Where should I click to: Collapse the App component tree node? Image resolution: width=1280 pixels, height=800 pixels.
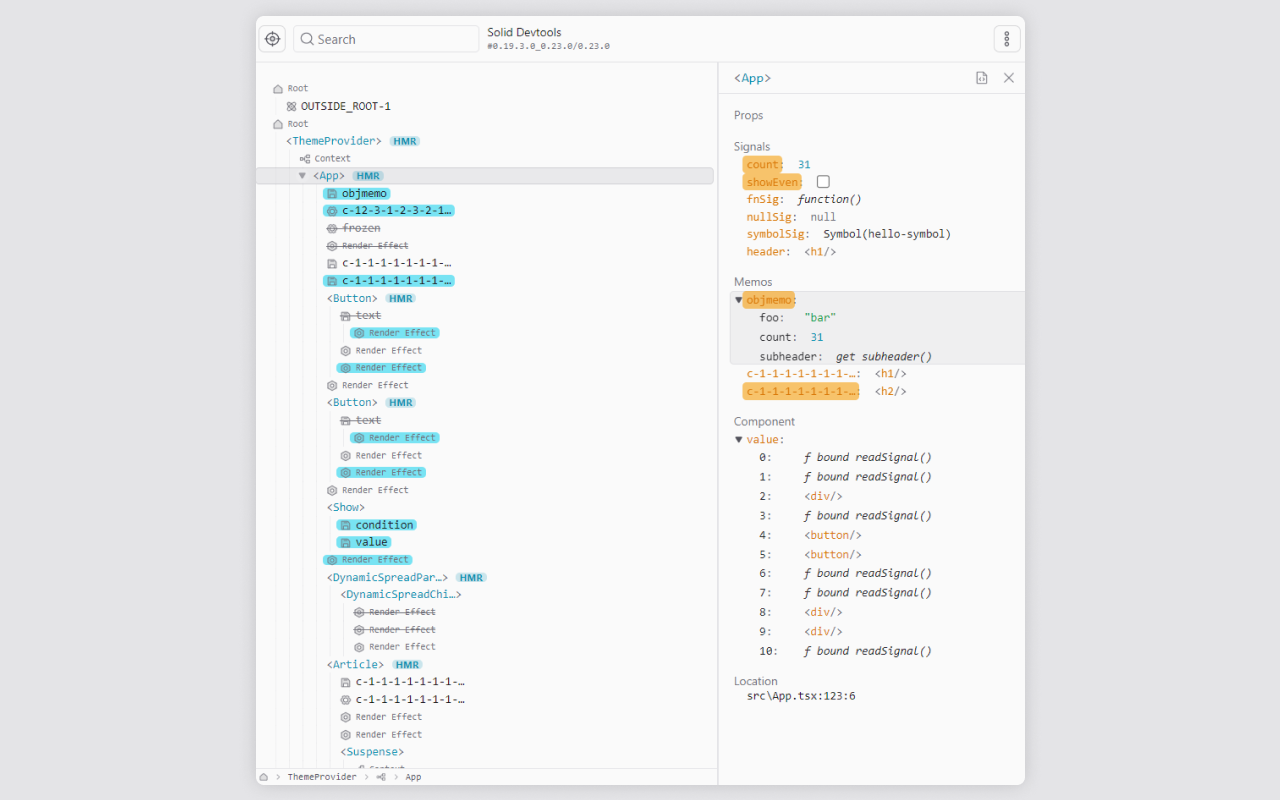pyautogui.click(x=302, y=174)
